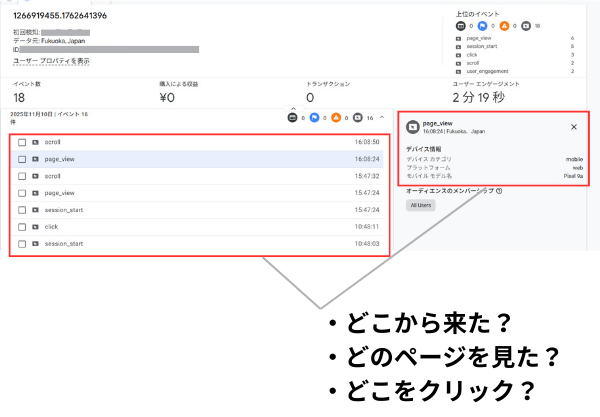Click the event icon of the click row

coord(35,227)
